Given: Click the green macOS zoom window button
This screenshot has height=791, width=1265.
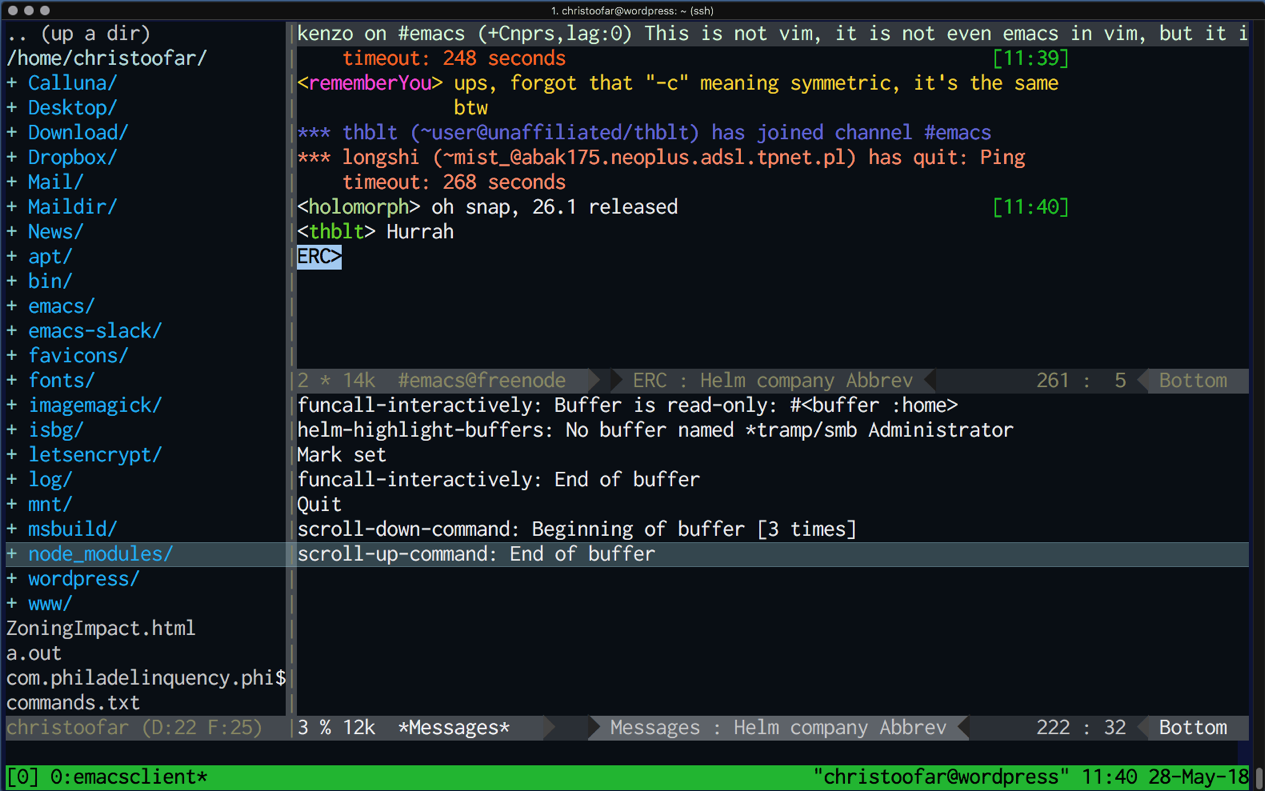Looking at the screenshot, I should click(45, 10).
